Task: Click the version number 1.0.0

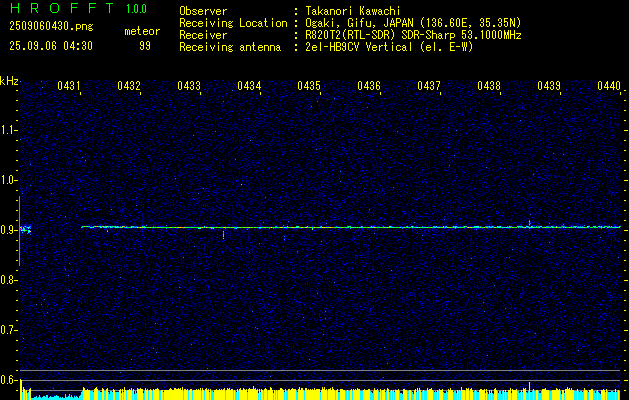Action: tap(136, 9)
